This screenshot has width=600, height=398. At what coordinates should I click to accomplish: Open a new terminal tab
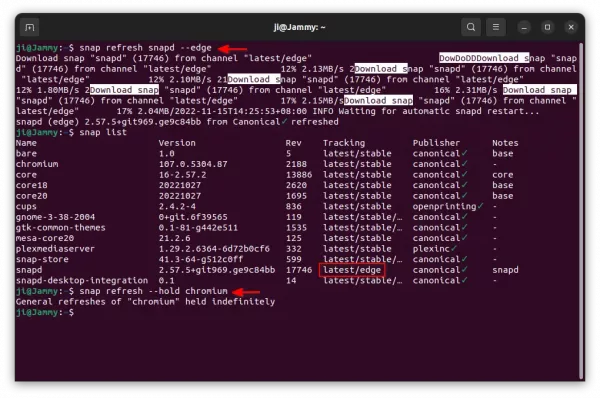pos(29,27)
